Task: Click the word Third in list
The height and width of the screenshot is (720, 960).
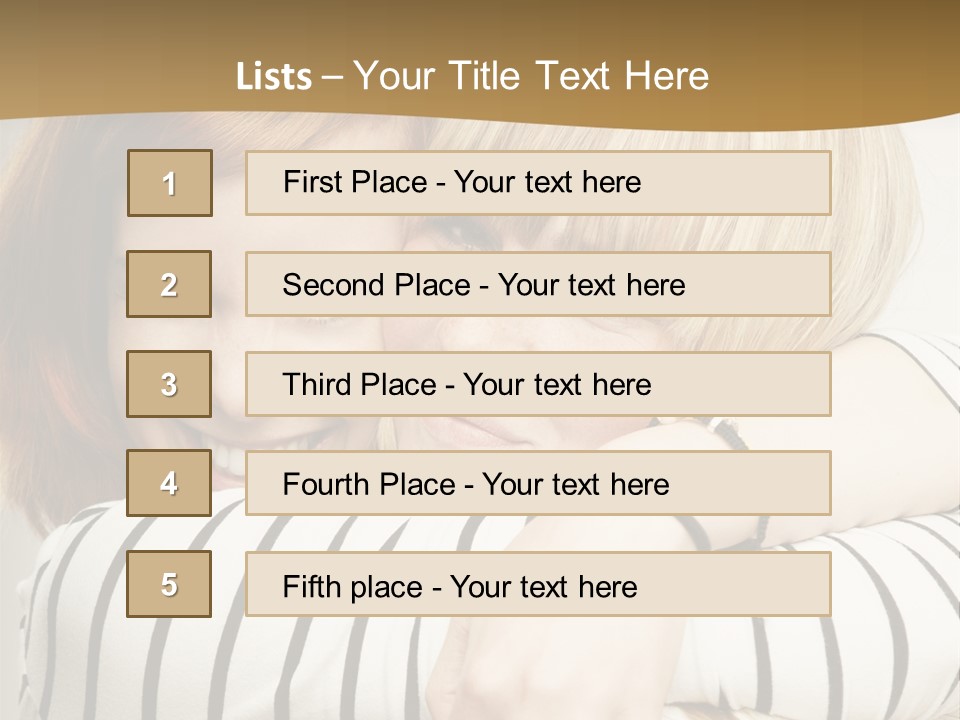Action: tap(316, 384)
